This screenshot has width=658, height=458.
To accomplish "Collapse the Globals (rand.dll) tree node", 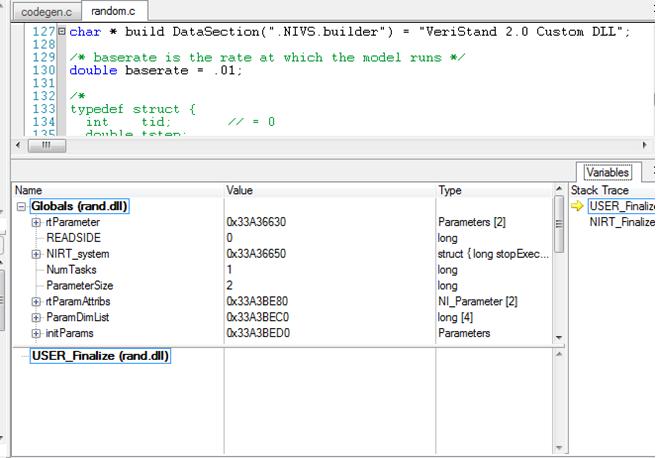I will 21,206.
